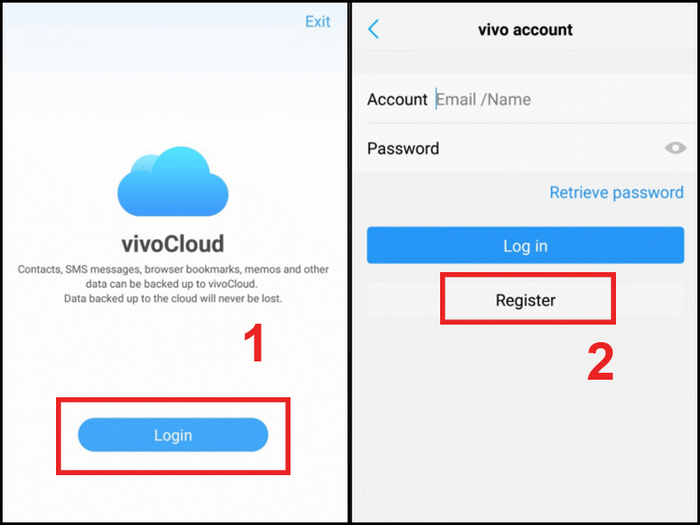Open the Retrieve password link
This screenshot has width=700, height=525.
(616, 192)
